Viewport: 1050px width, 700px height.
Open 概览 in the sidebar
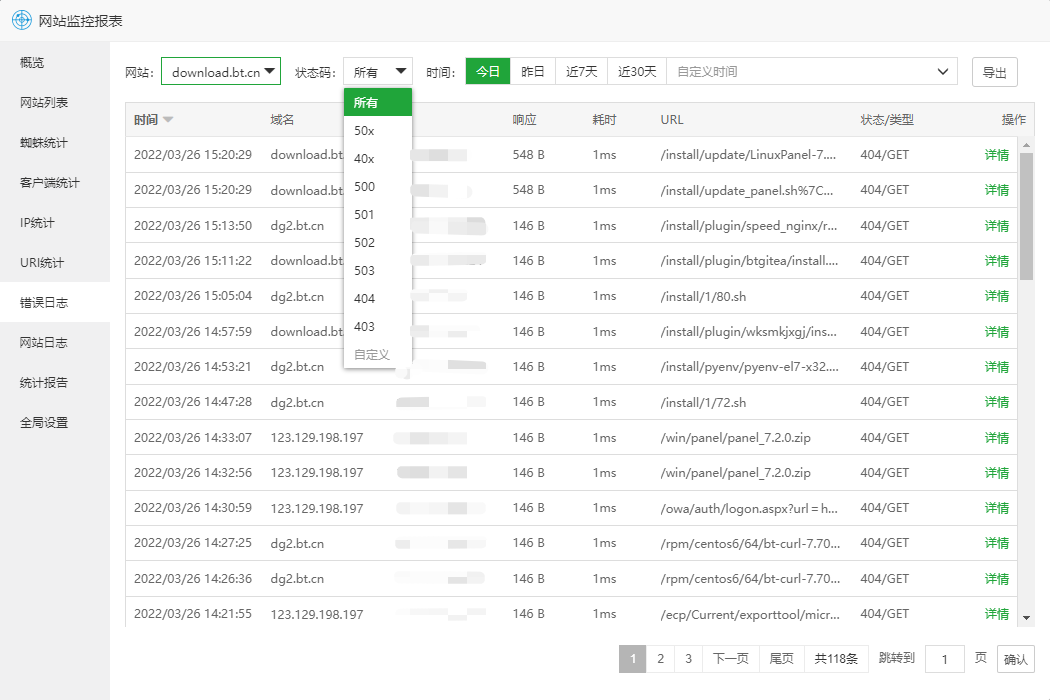(55, 62)
